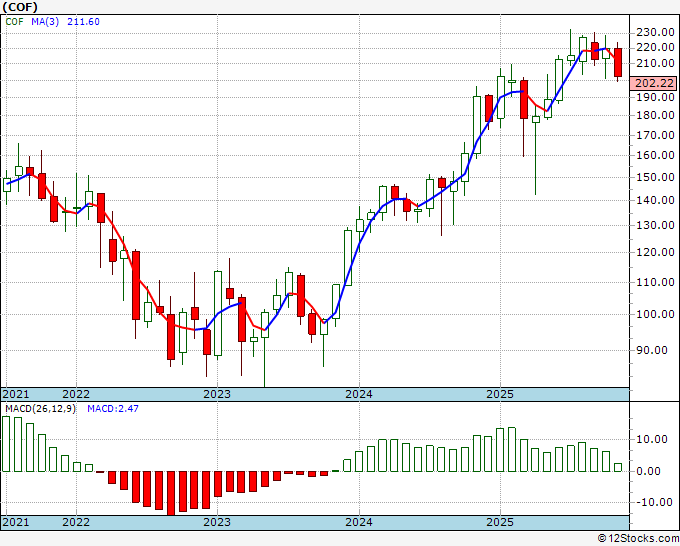Viewport: 680px width, 546px height.
Task: Click 2025 on the MACD timeline
Action: coord(500,522)
